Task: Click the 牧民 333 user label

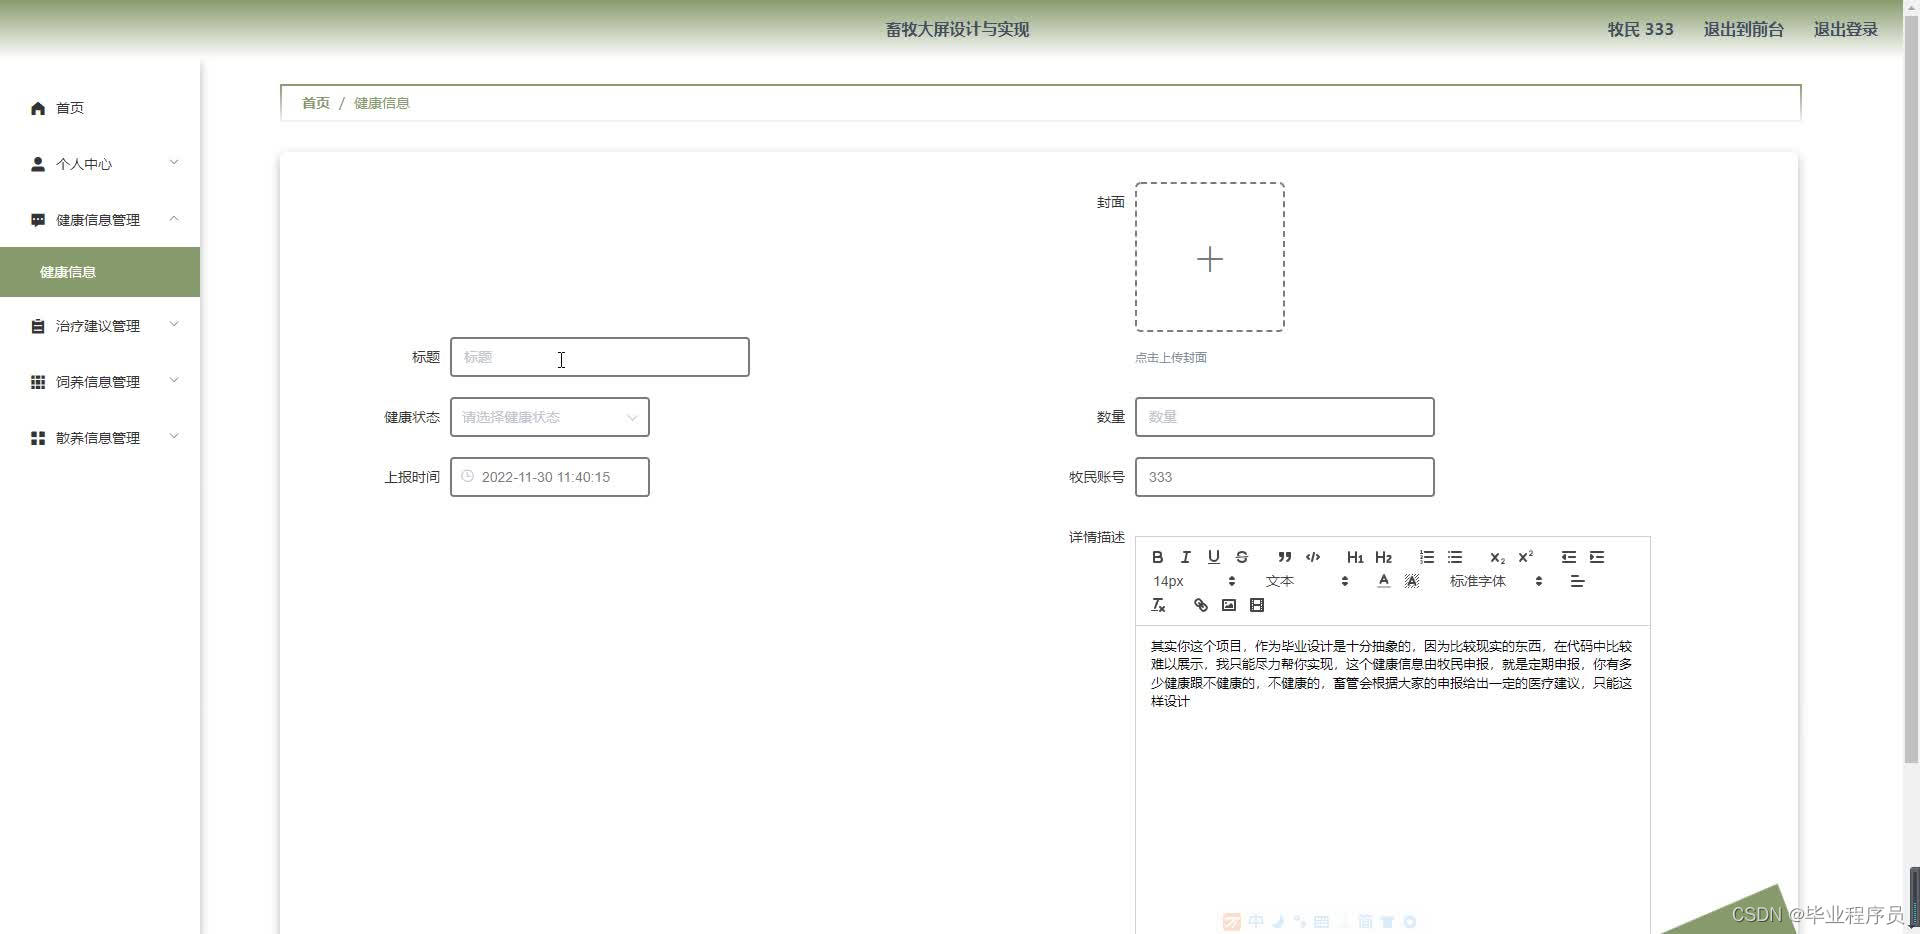Action: coord(1640,29)
